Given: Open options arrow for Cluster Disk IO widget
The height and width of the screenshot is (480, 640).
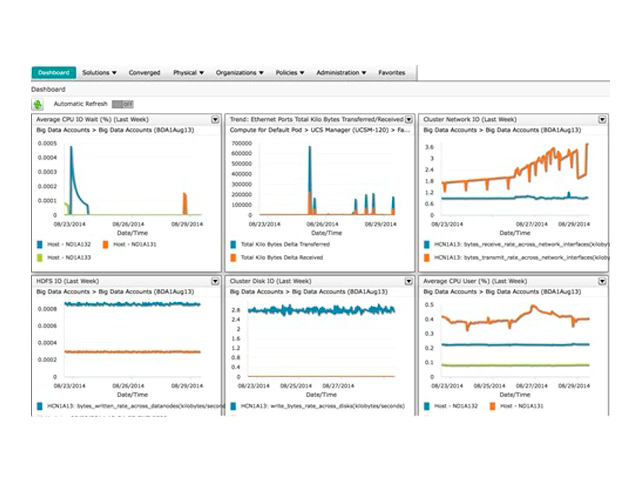Looking at the screenshot, I should (x=410, y=283).
